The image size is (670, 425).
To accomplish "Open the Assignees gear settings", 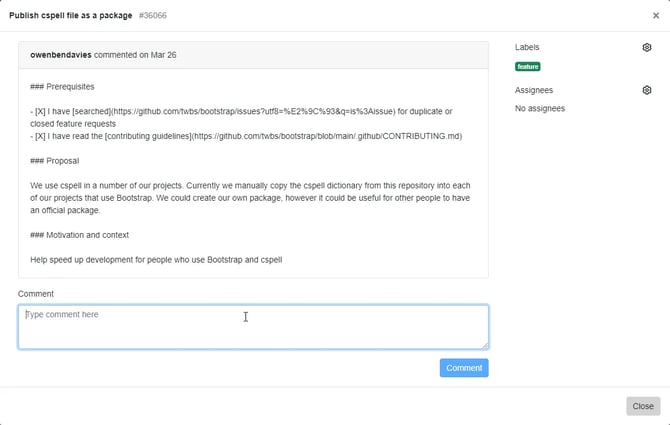I will point(647,90).
